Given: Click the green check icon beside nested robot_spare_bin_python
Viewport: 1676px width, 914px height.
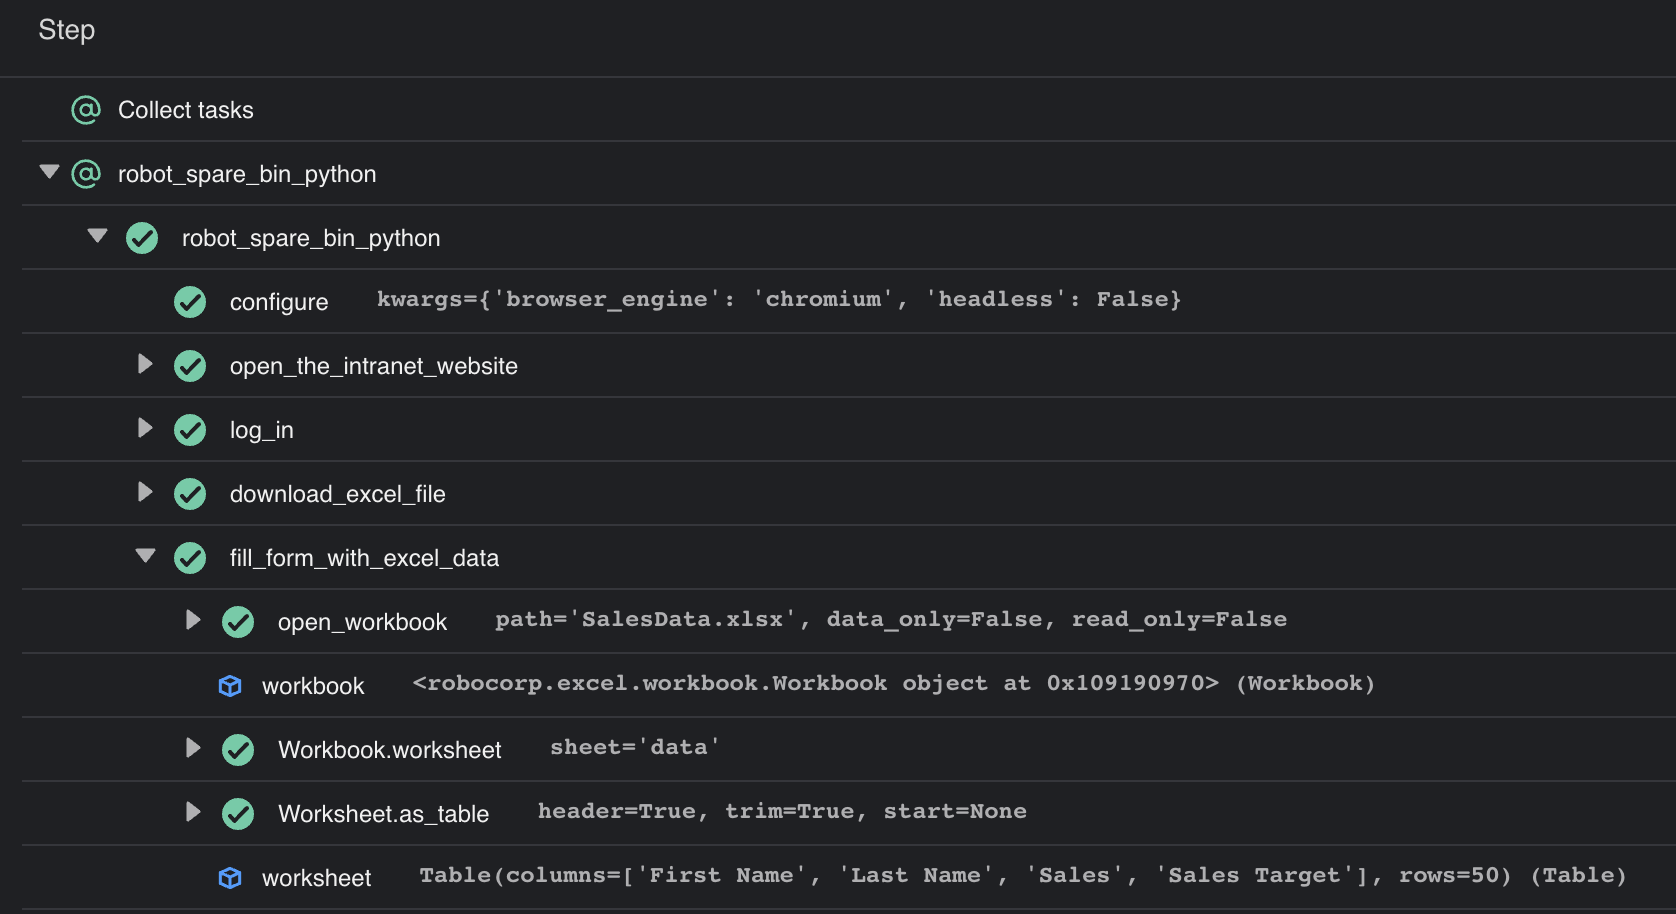Looking at the screenshot, I should click(x=142, y=238).
